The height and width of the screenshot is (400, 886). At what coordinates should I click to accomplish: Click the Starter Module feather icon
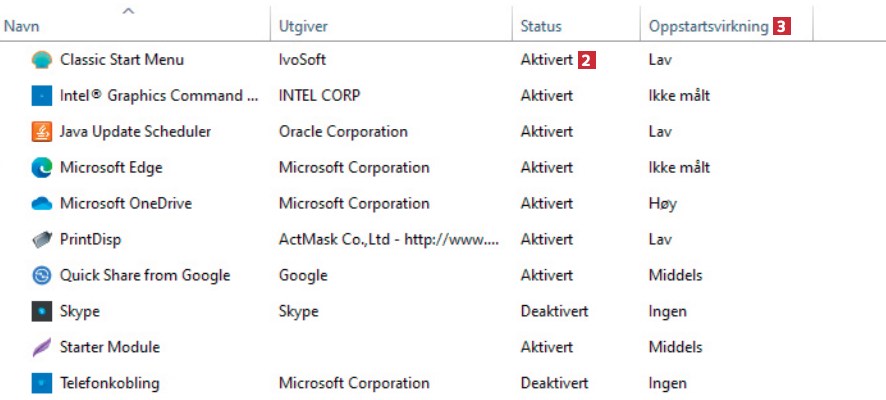42,348
